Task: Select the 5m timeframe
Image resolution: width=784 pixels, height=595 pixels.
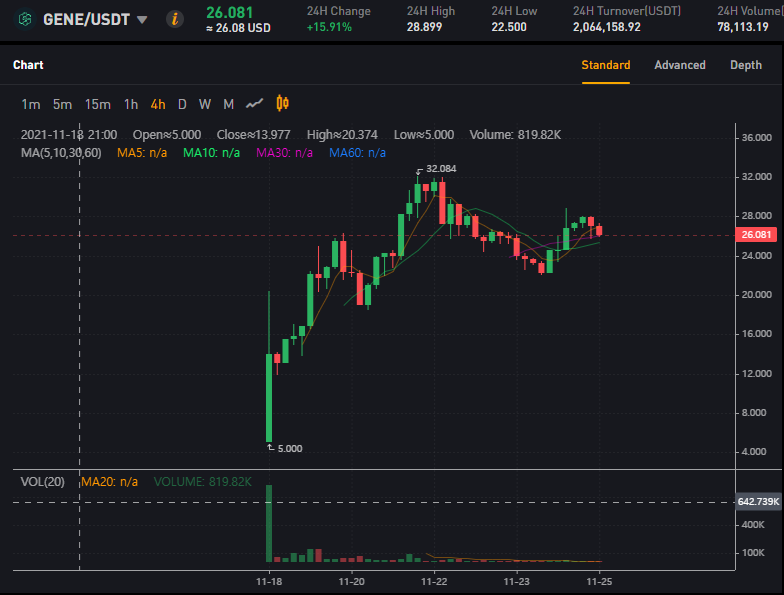Action: [x=62, y=104]
